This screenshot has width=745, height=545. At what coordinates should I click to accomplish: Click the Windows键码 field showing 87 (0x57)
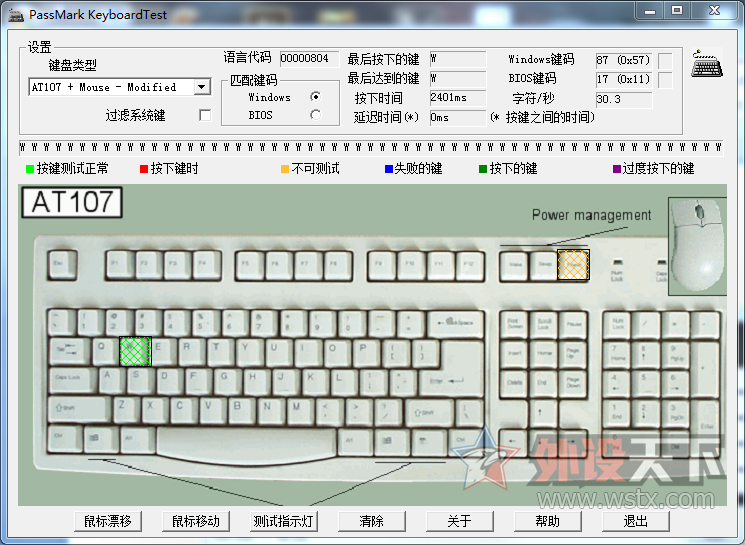click(x=623, y=60)
